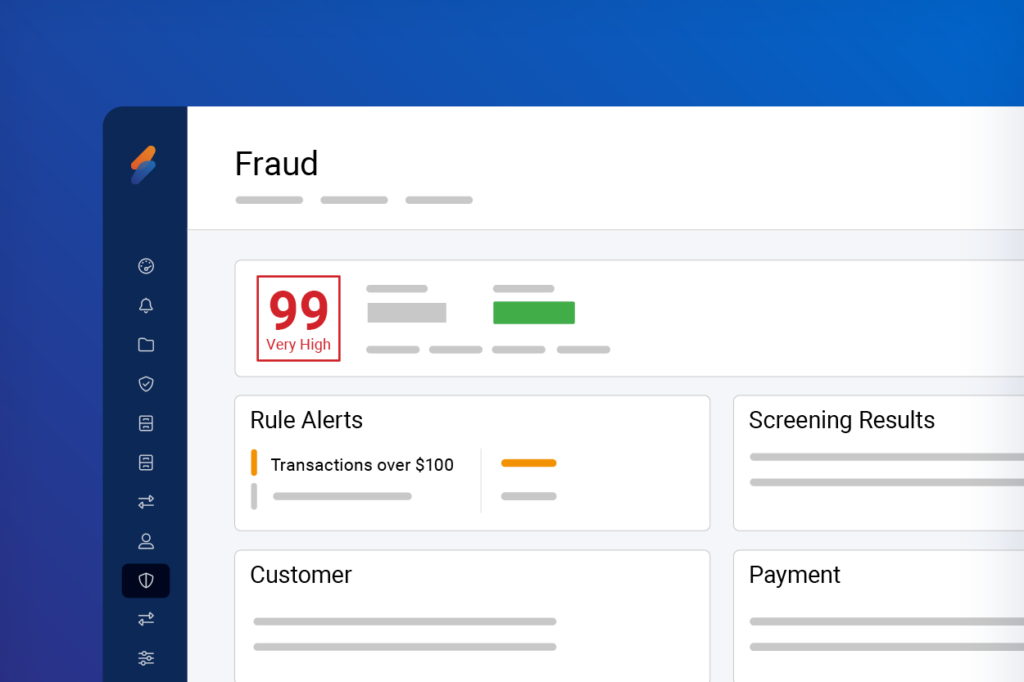The height and width of the screenshot is (682, 1024).
Task: Open the dashboard gauge icon
Action: (146, 266)
